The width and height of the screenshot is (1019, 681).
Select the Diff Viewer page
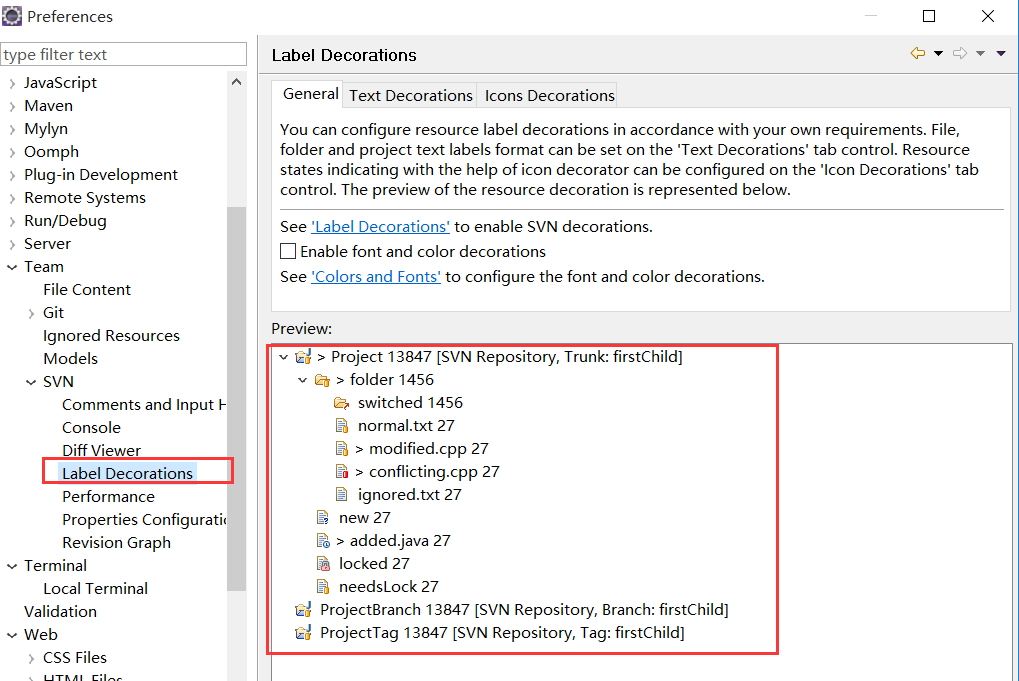tap(101, 450)
